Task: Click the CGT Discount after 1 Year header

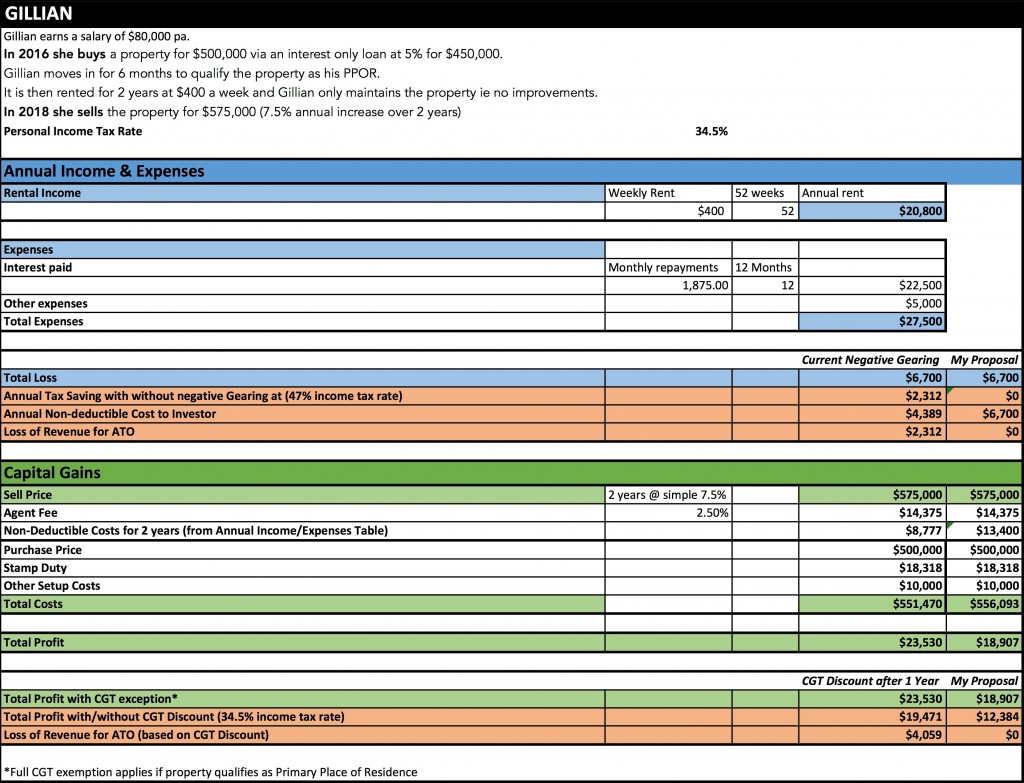Action: point(870,680)
